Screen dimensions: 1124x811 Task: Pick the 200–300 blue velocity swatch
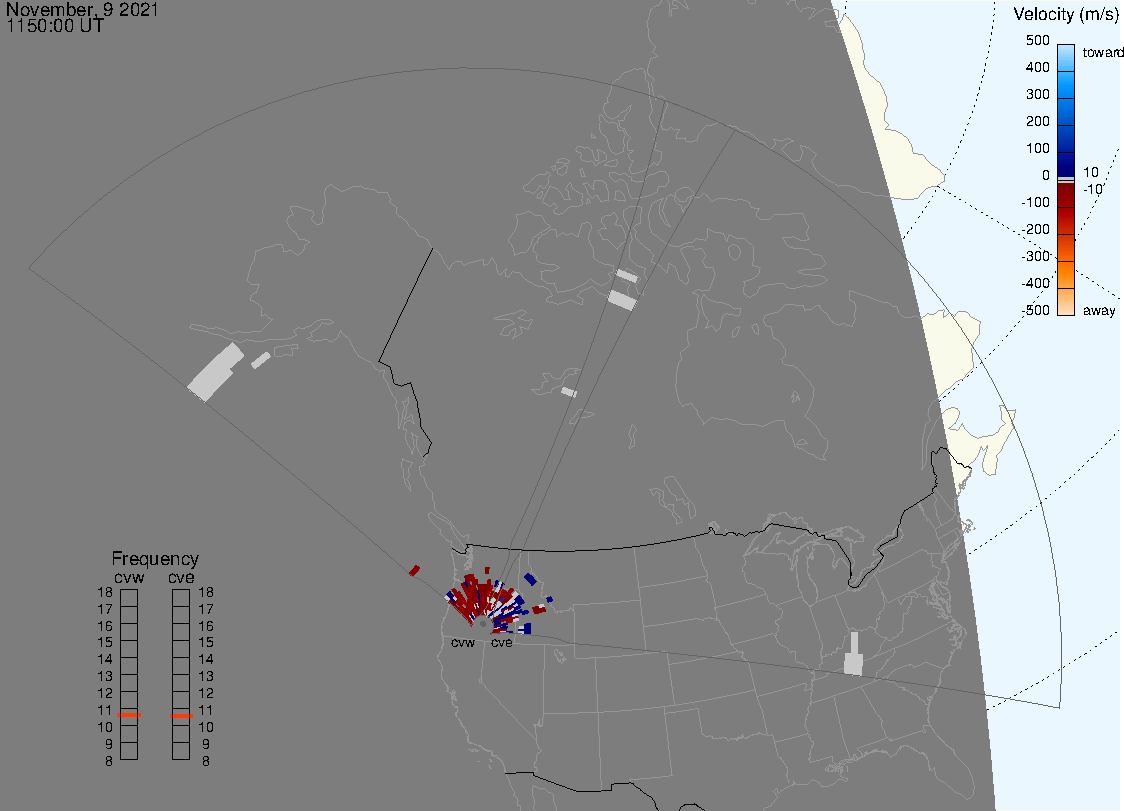click(x=1066, y=112)
